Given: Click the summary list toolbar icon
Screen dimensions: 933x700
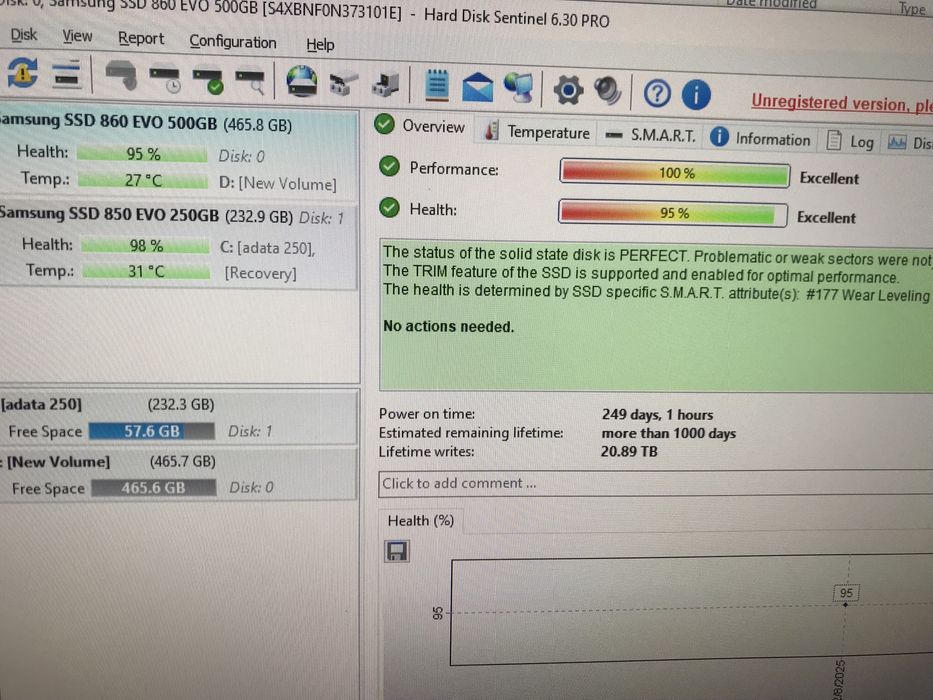Looking at the screenshot, I should click(x=66, y=74).
